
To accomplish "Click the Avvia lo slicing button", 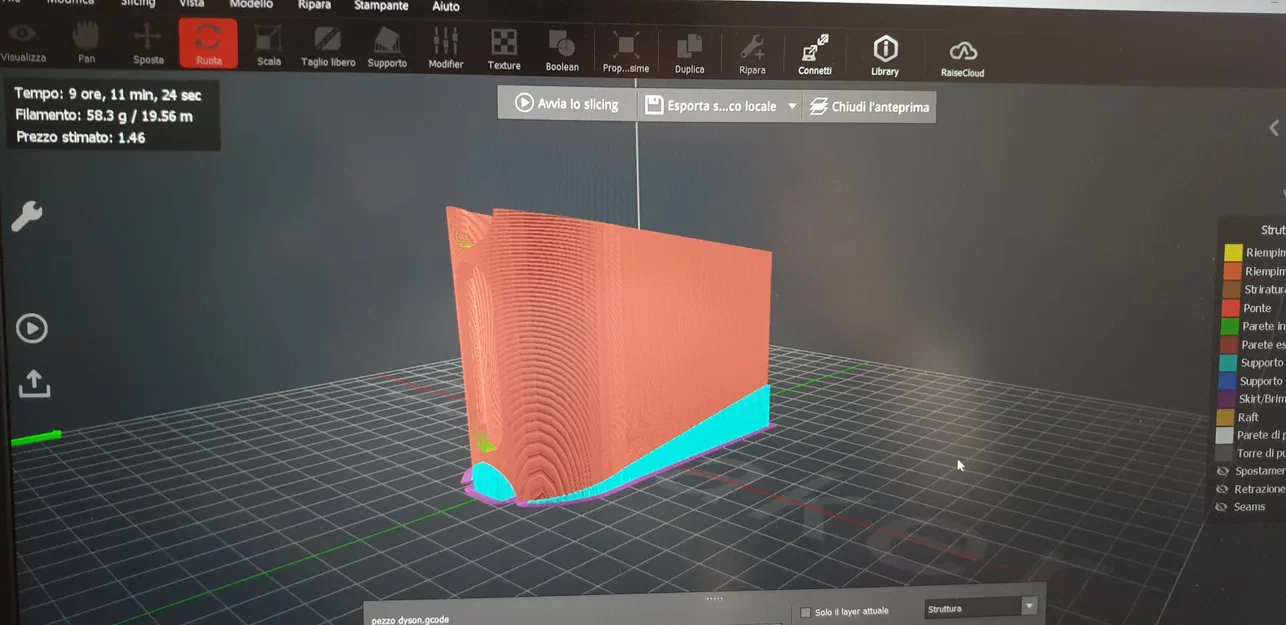I will pyautogui.click(x=567, y=103).
